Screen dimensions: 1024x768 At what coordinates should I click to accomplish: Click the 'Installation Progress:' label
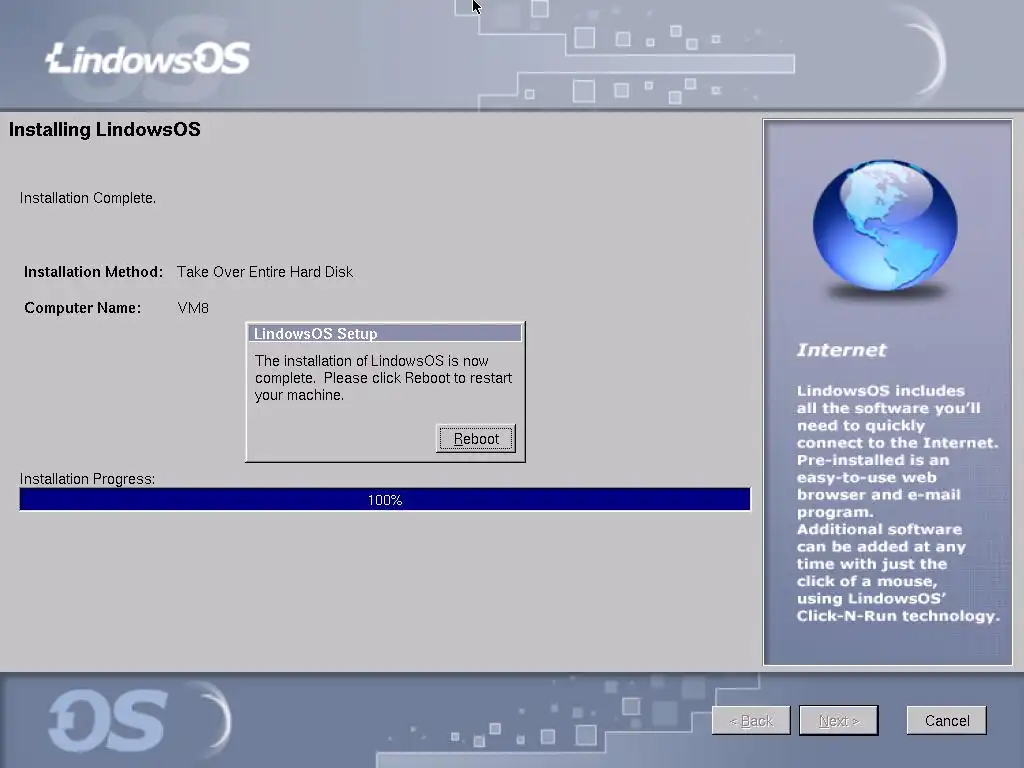(88, 479)
